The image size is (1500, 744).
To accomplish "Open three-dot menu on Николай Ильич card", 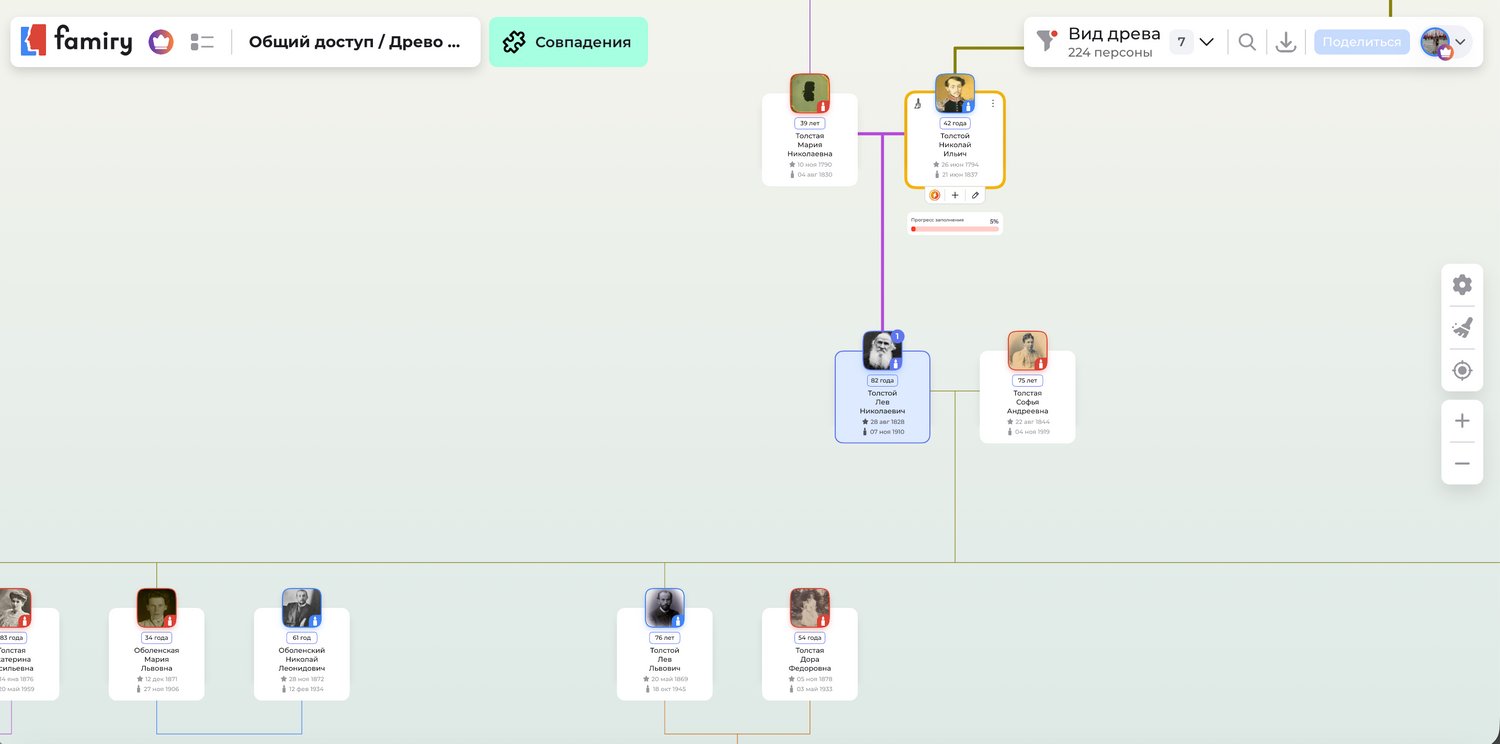I will click(x=993, y=103).
